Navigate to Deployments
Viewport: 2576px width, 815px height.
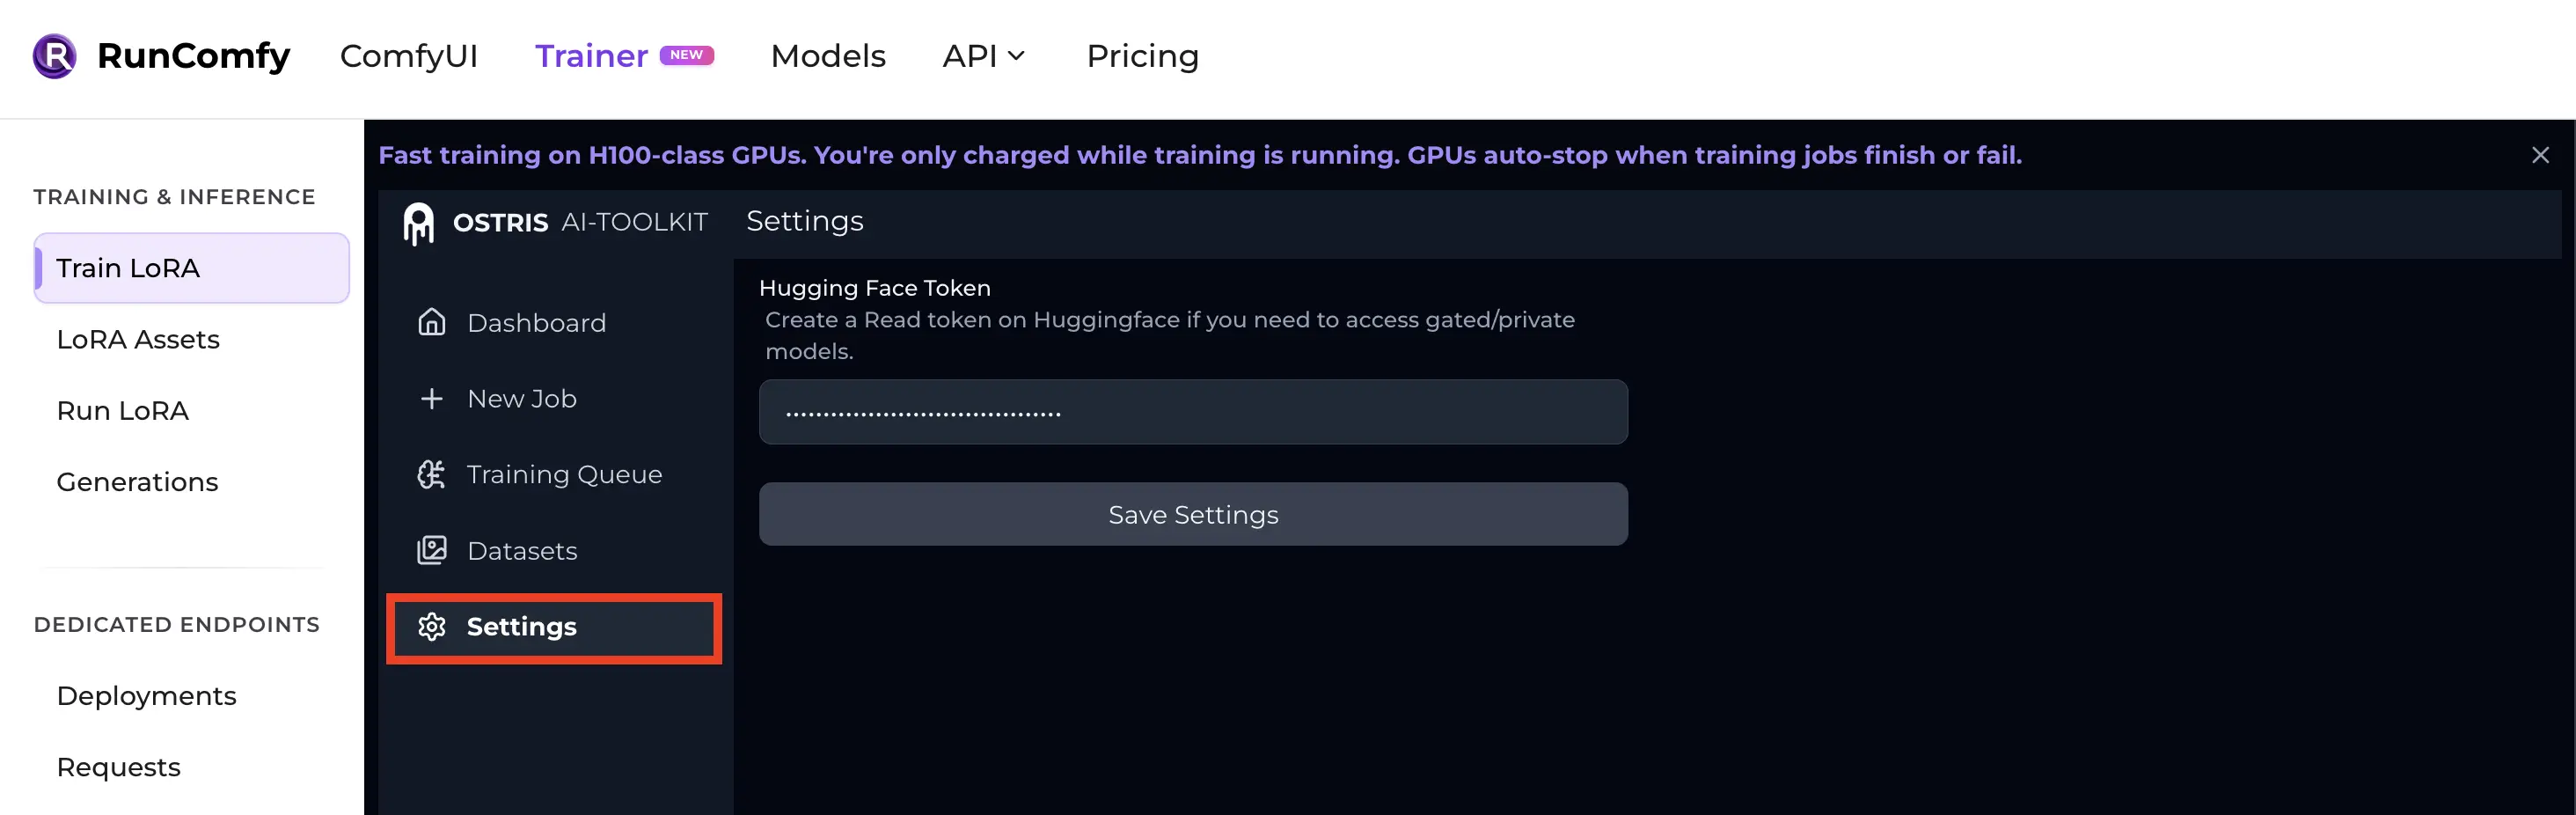(146, 695)
